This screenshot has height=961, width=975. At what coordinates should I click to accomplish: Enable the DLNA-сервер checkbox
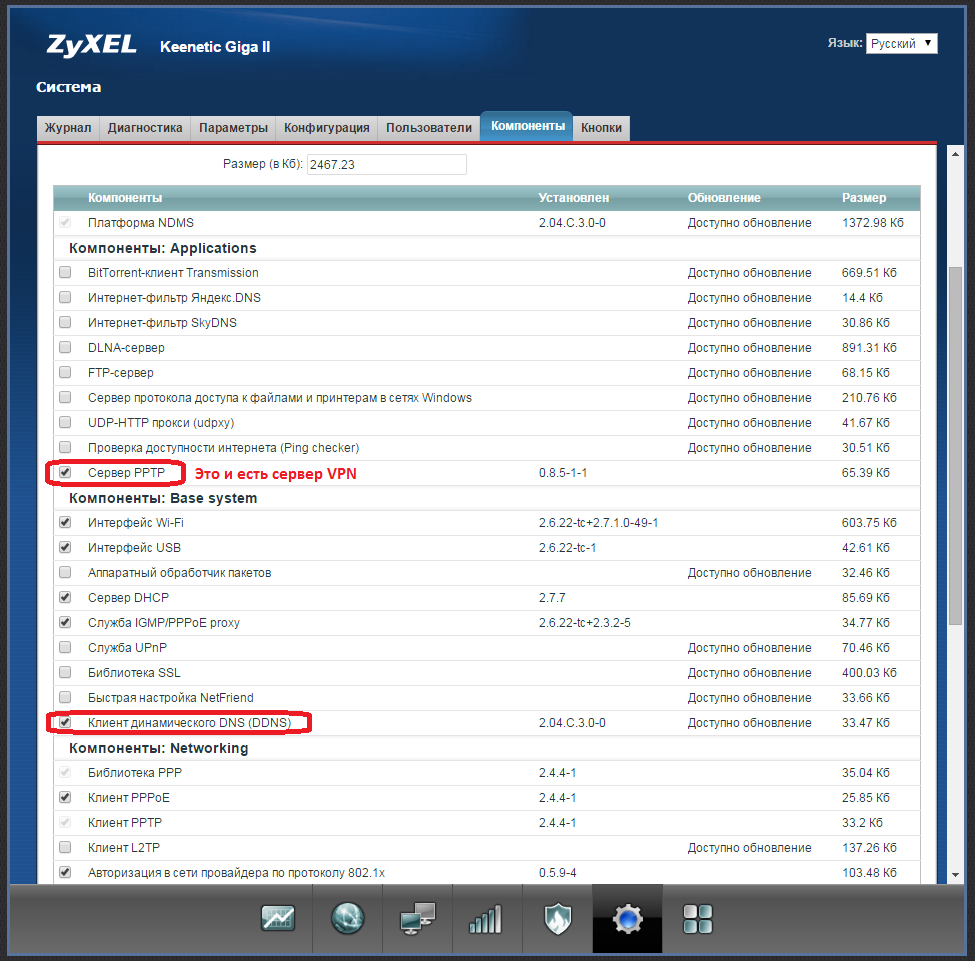click(x=65, y=347)
